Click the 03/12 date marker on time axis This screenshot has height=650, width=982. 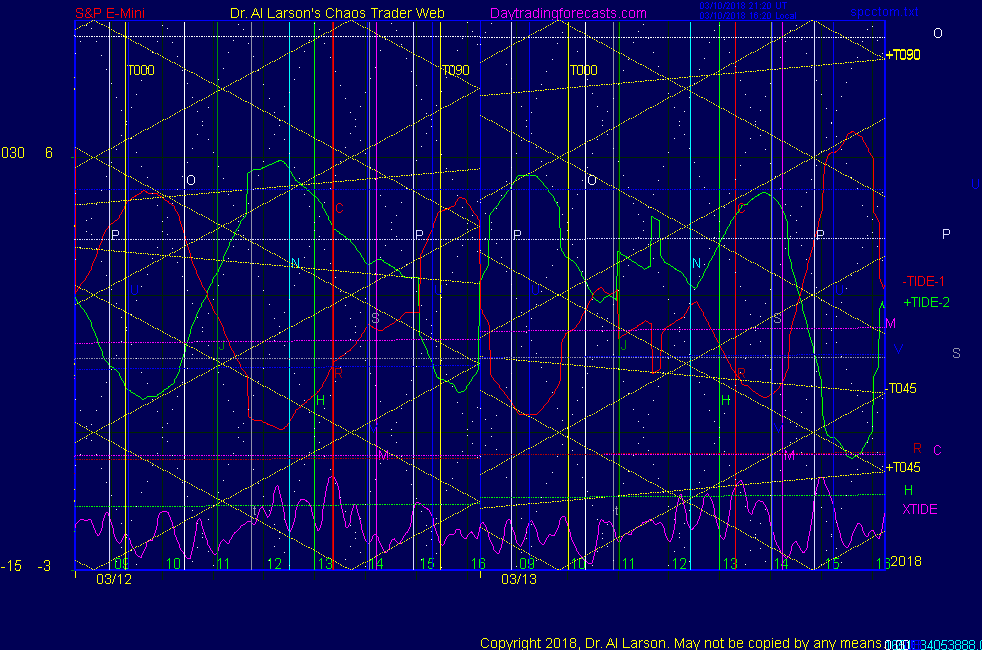pyautogui.click(x=112, y=579)
